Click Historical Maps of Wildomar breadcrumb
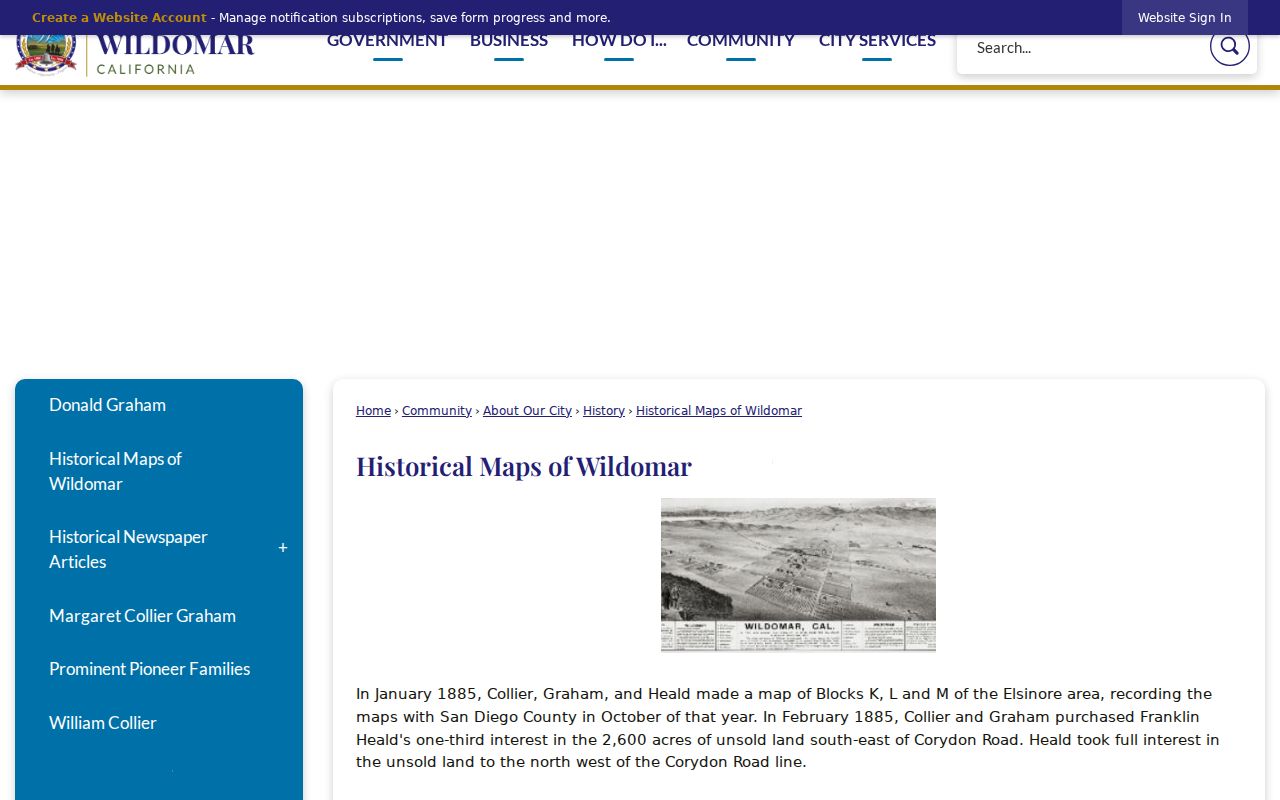 coord(719,411)
